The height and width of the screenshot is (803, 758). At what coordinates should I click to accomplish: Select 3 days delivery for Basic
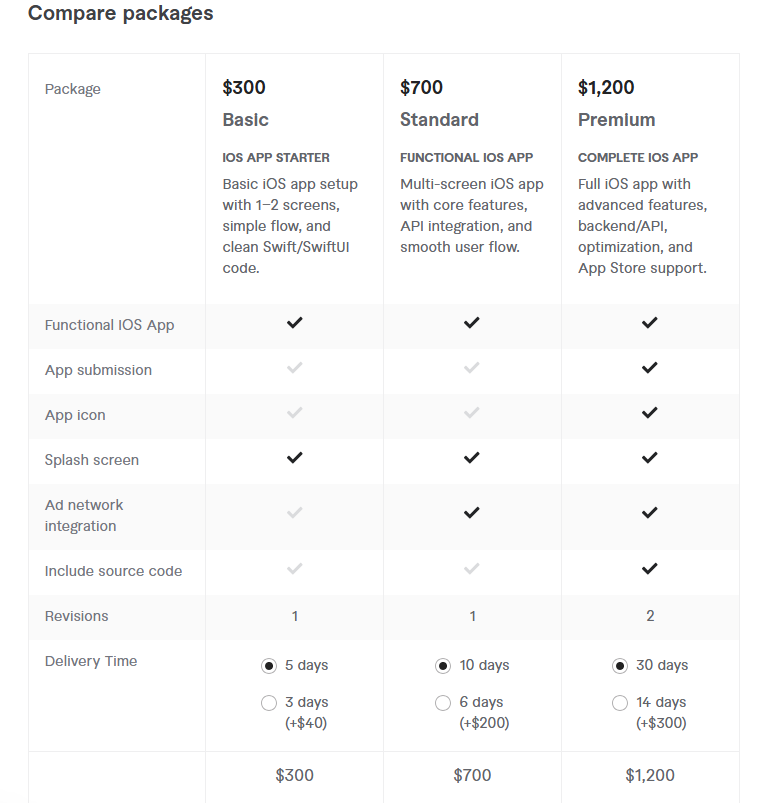pyautogui.click(x=269, y=703)
